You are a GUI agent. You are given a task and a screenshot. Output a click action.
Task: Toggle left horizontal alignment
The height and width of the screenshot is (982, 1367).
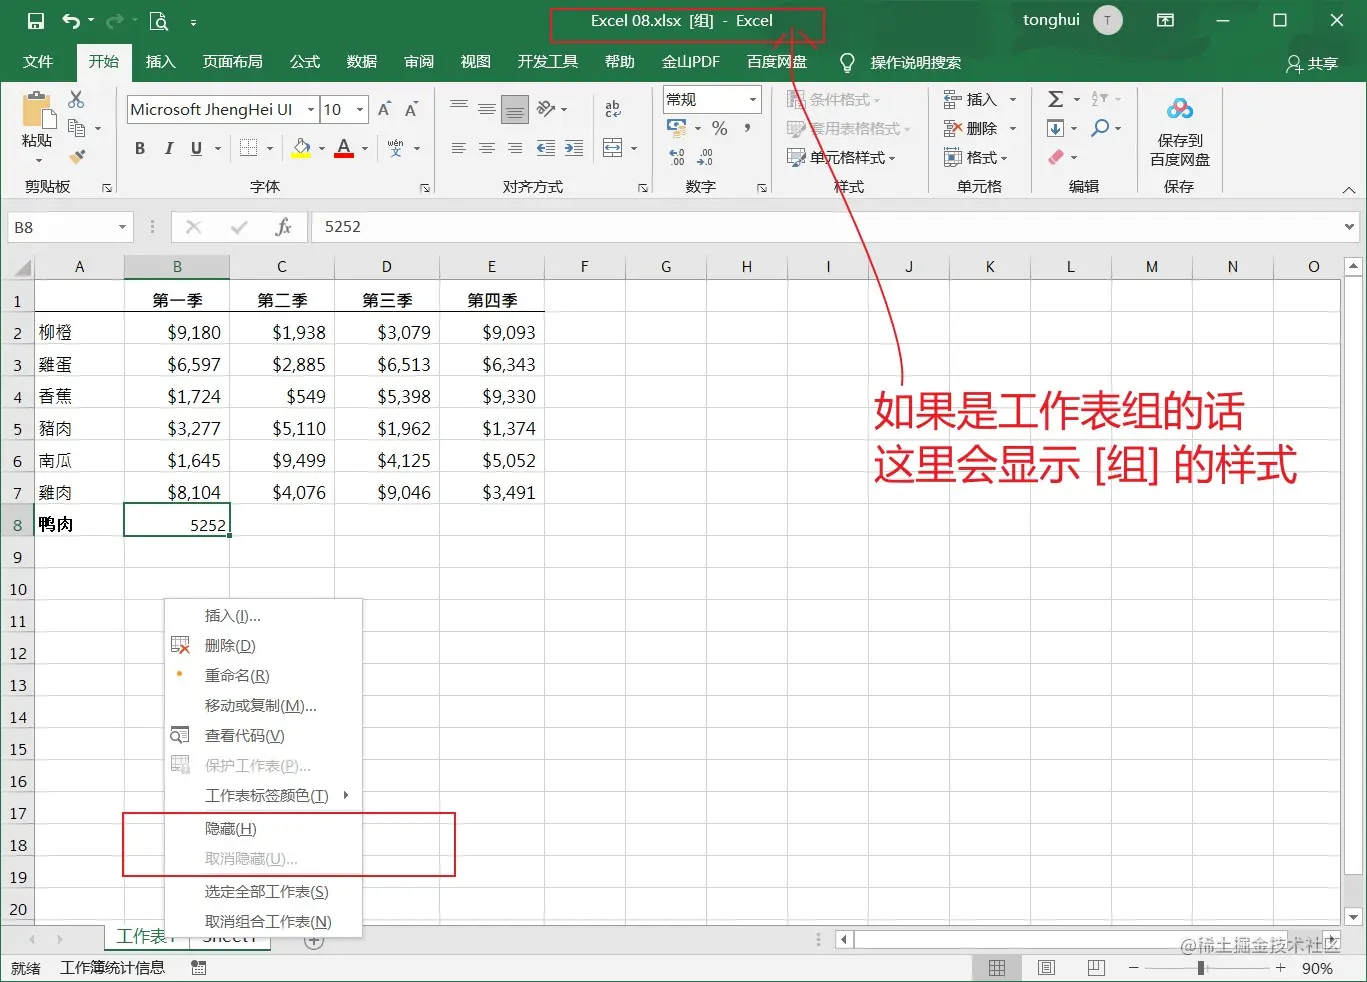(x=459, y=148)
